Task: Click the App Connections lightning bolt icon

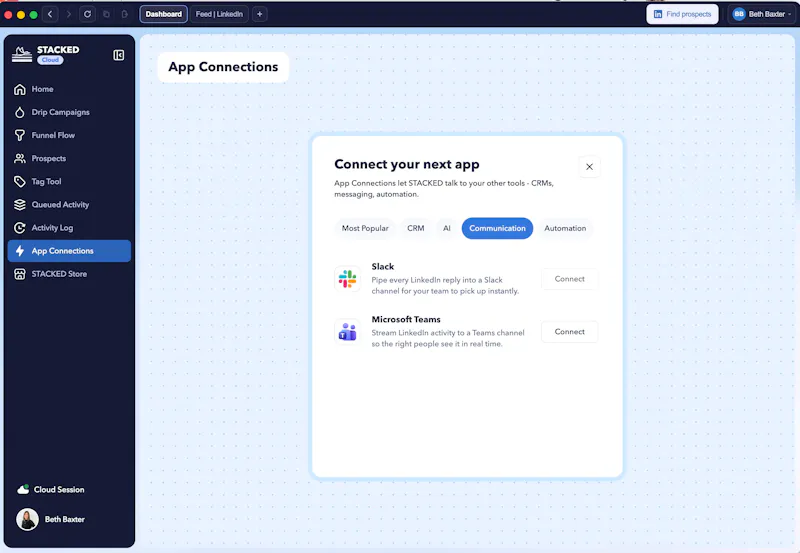Action: click(x=19, y=251)
